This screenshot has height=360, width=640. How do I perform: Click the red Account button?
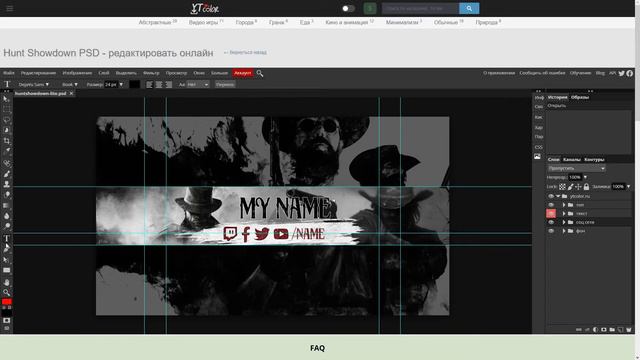pos(242,73)
